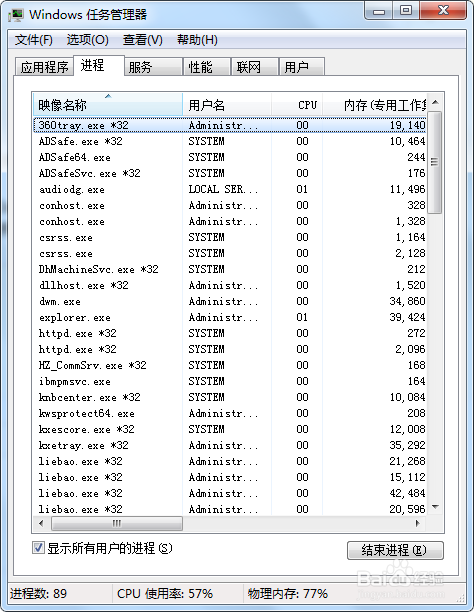The height and width of the screenshot is (612, 474).
Task: Click 进程数: 89 in status bar
Action: click(38, 594)
